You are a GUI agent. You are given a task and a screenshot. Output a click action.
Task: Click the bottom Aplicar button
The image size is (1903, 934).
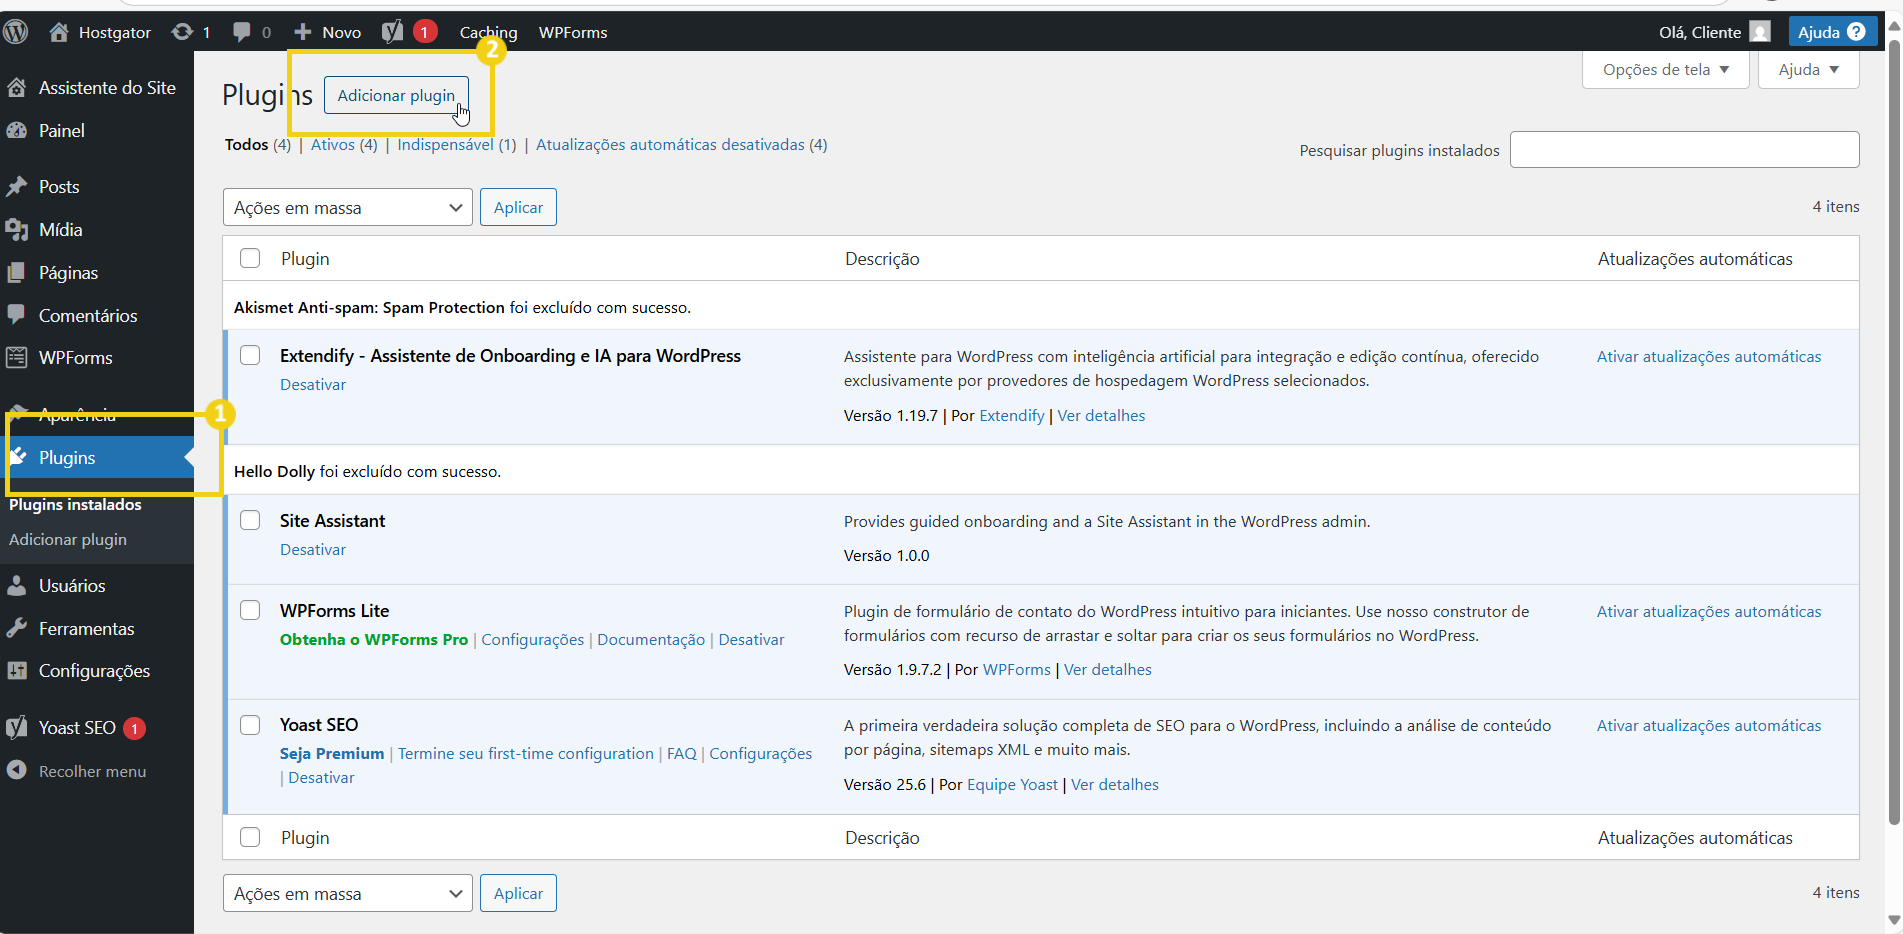coord(518,893)
